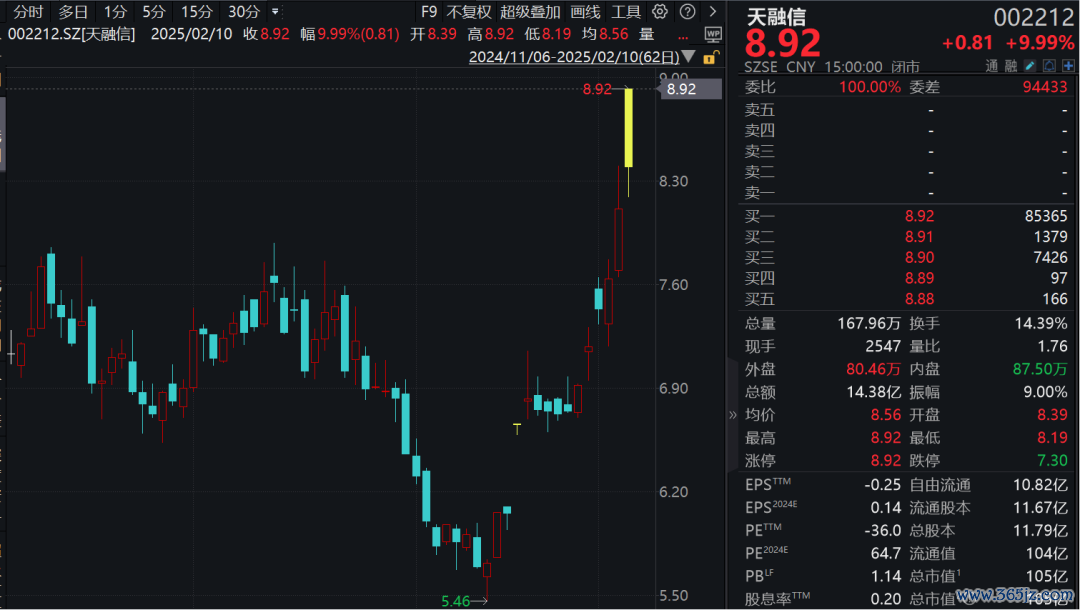The height and width of the screenshot is (610, 1080).
Task: Open chart settings gear icon
Action: tap(660, 12)
